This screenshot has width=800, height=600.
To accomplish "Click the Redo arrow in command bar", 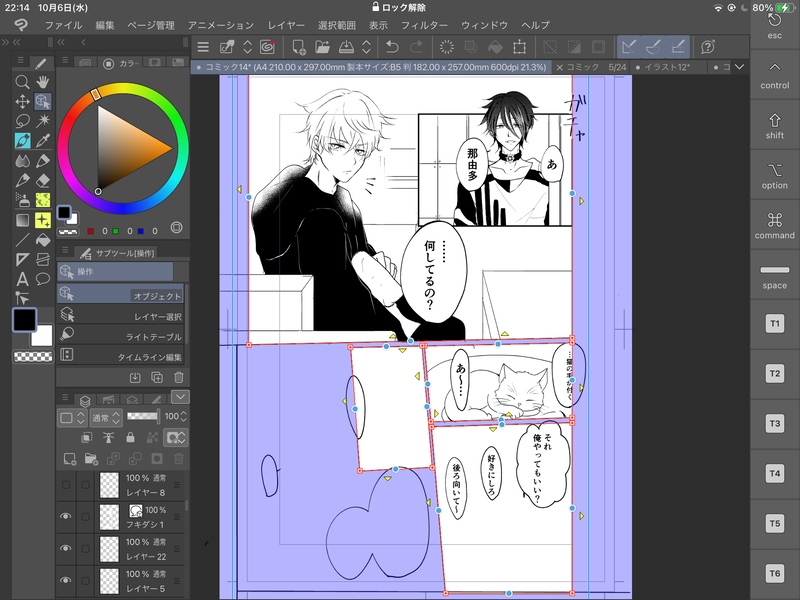I will coord(416,47).
